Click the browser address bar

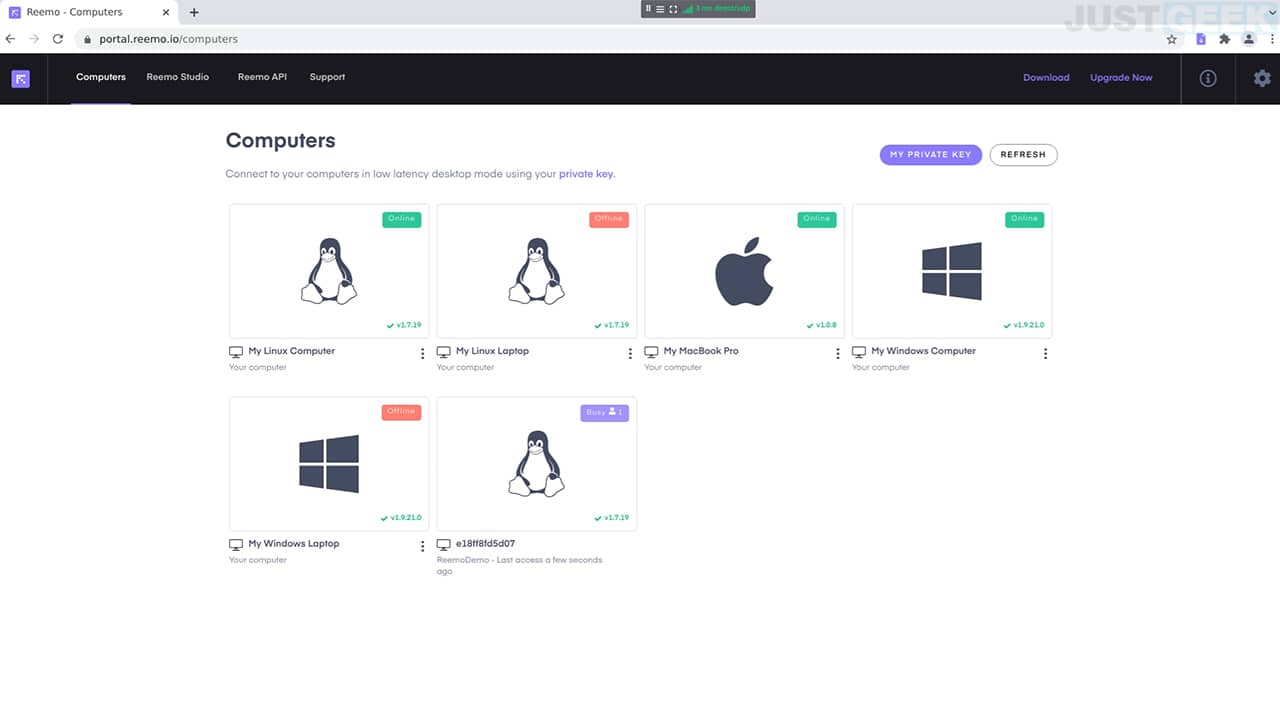620,39
